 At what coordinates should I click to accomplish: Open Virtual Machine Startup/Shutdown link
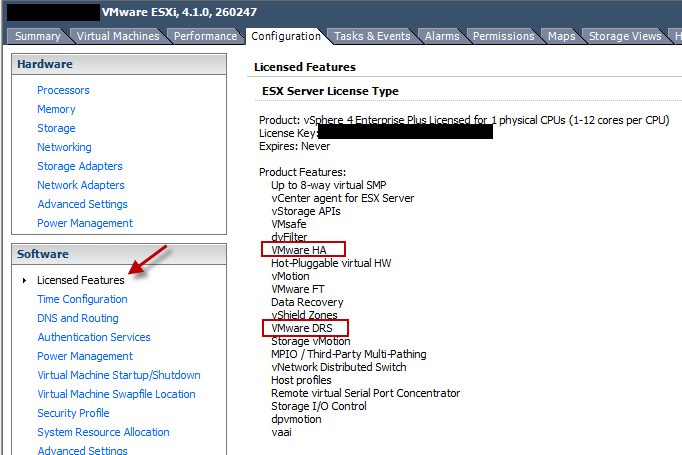119,375
